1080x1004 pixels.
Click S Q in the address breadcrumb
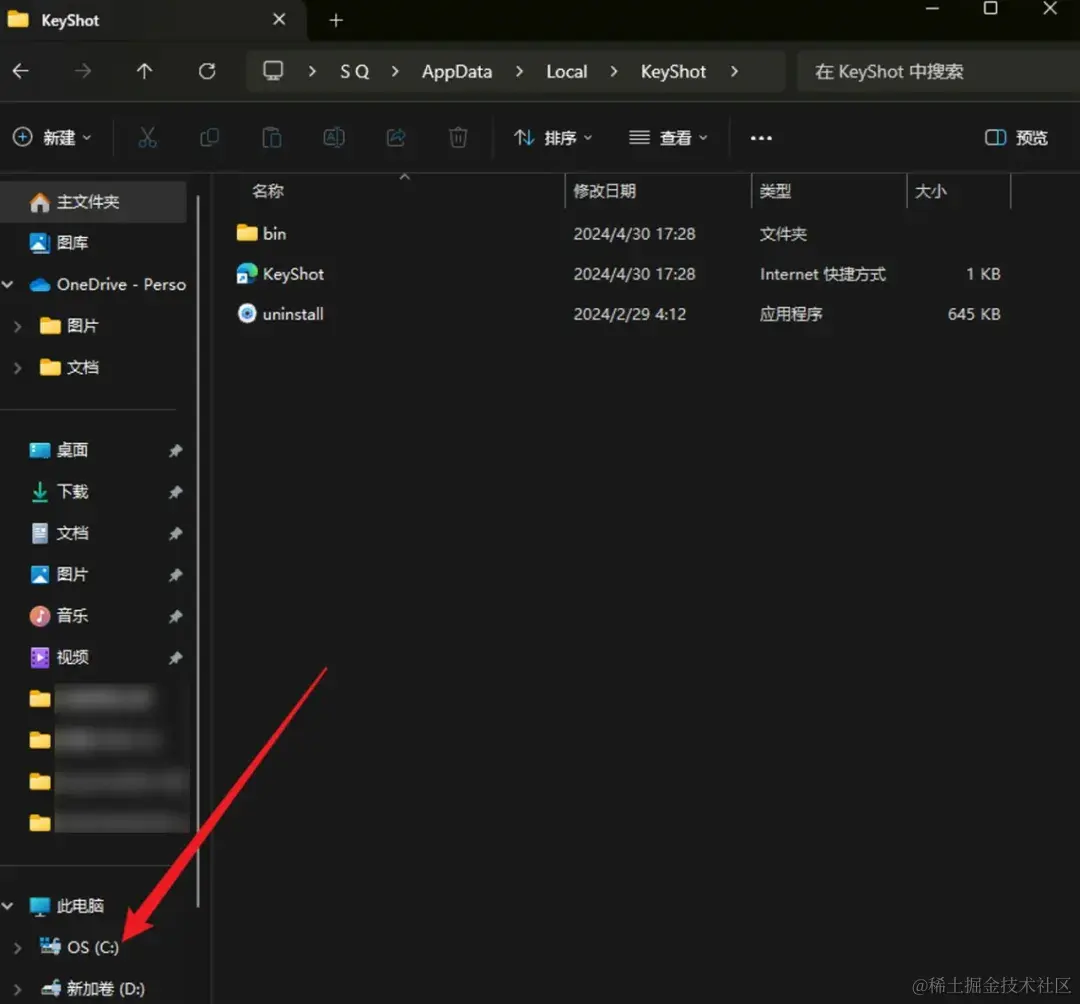[355, 71]
